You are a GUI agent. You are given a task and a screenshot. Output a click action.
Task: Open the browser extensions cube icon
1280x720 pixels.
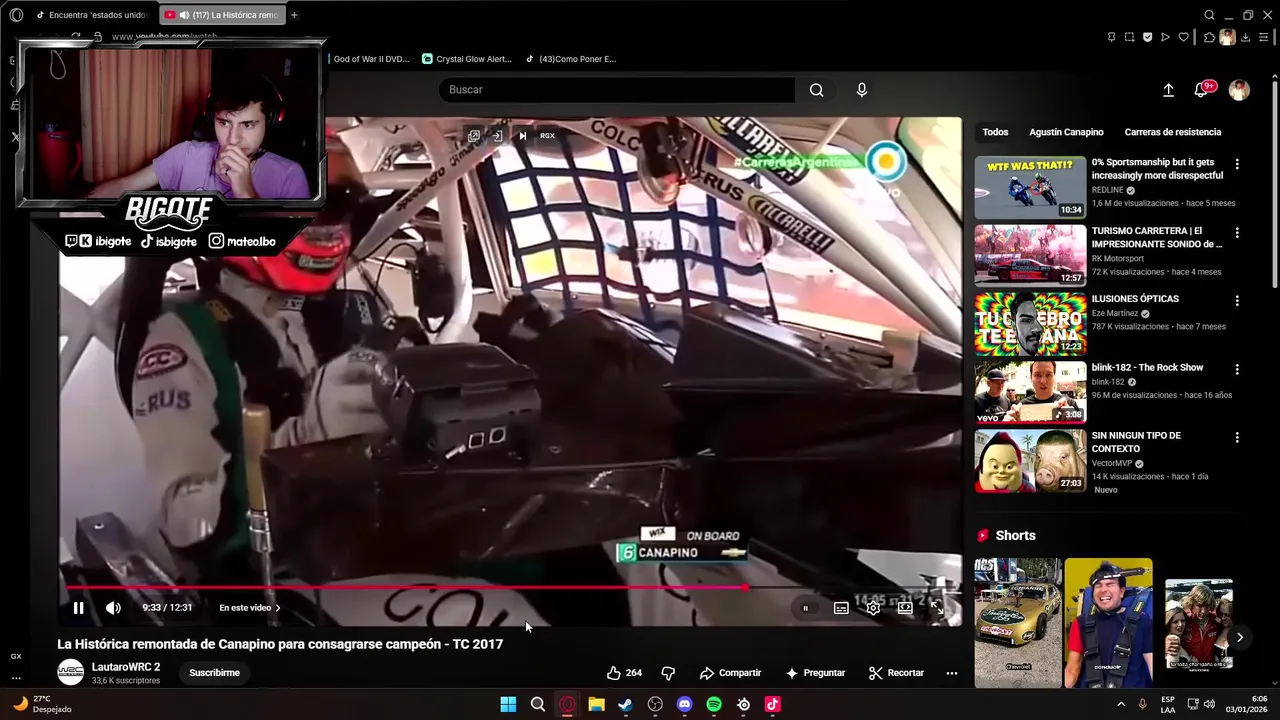pos(1209,37)
